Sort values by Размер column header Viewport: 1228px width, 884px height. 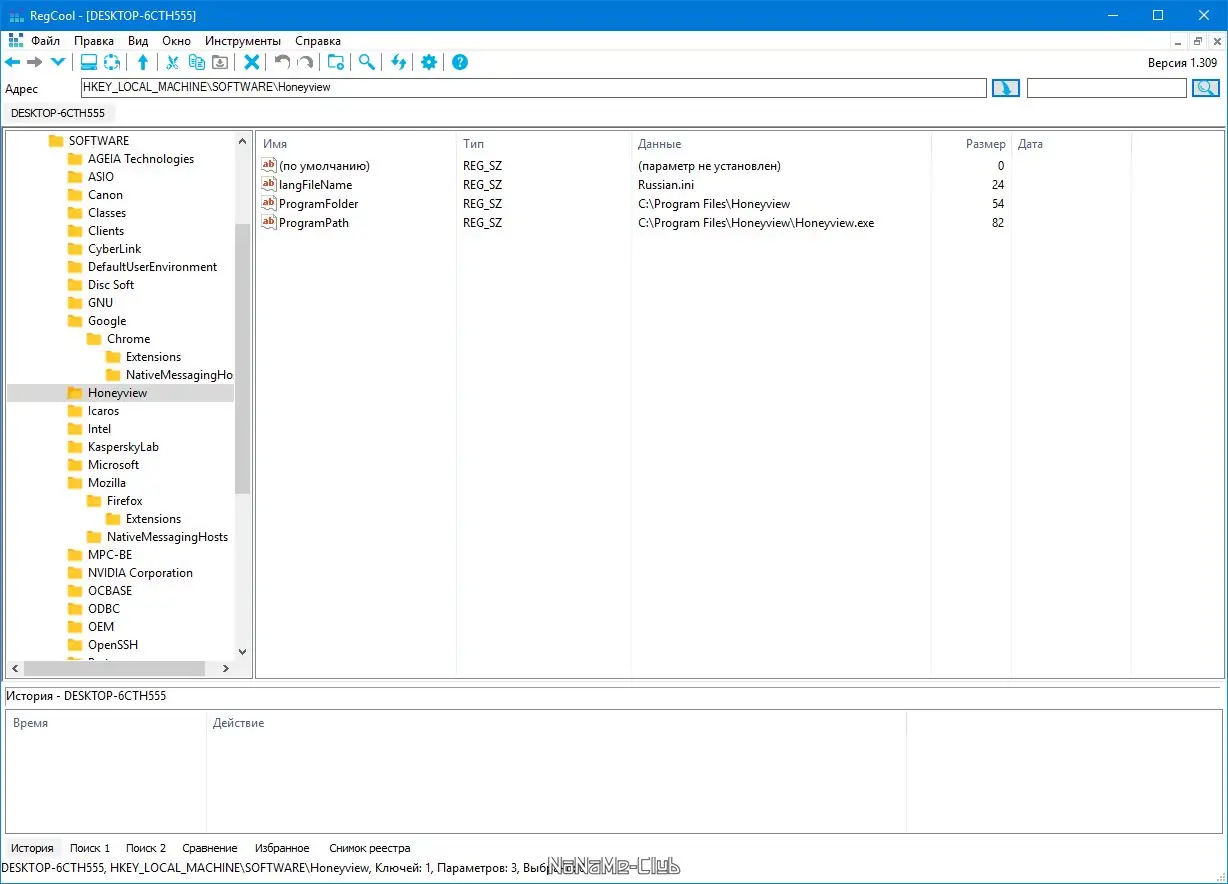coord(971,144)
